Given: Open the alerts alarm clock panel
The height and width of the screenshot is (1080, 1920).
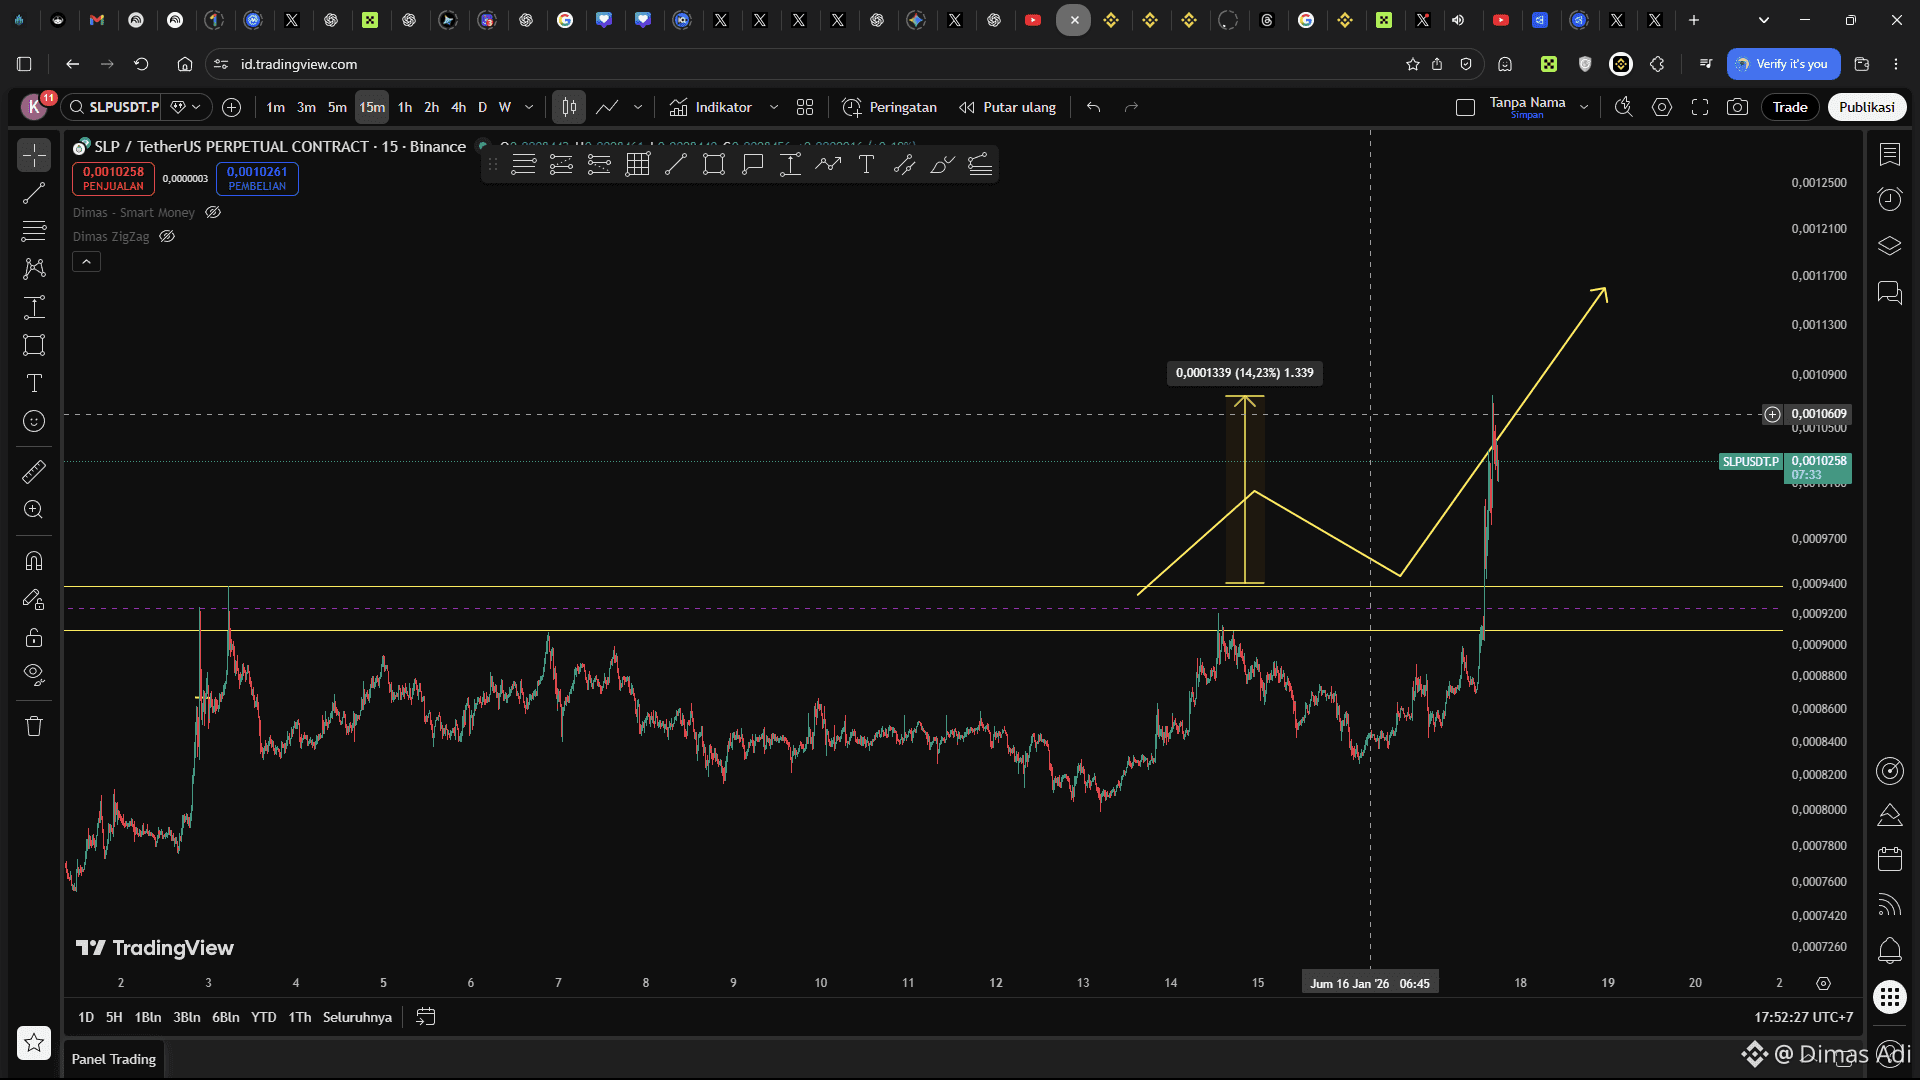Looking at the screenshot, I should tap(1889, 199).
